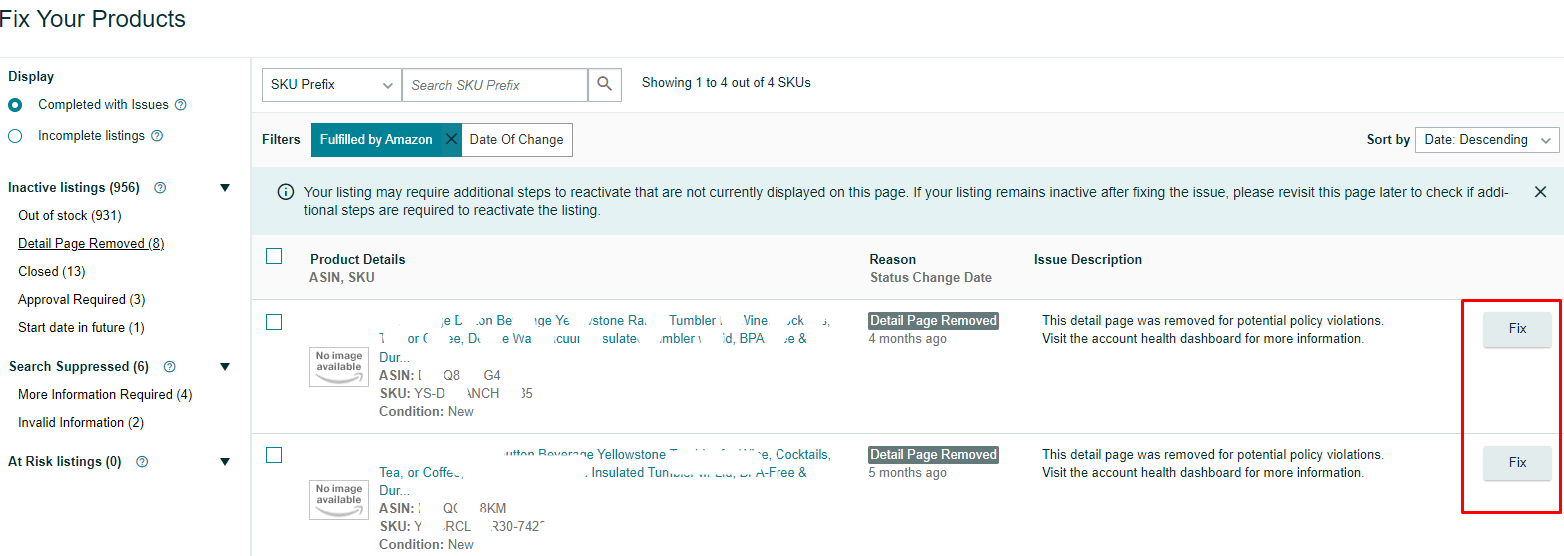Screen dimensions: 1564x556
Task: Click the At Risk listings (0) heading
Action: 65,462
